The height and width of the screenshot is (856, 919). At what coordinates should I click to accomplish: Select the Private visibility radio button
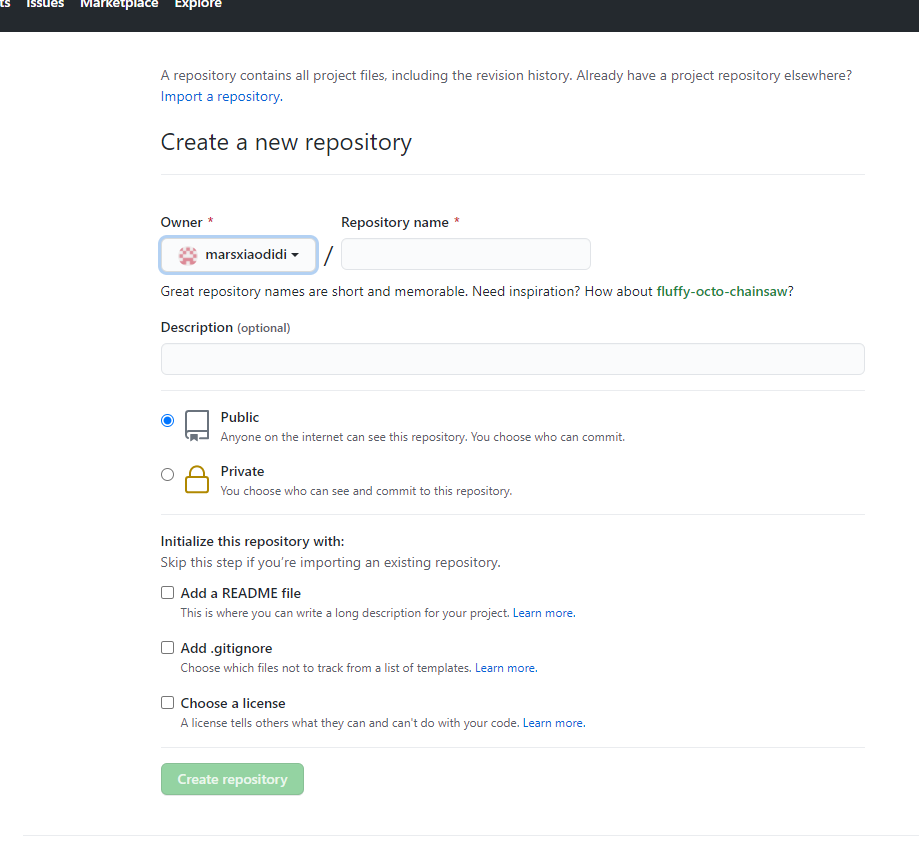[x=167, y=475]
